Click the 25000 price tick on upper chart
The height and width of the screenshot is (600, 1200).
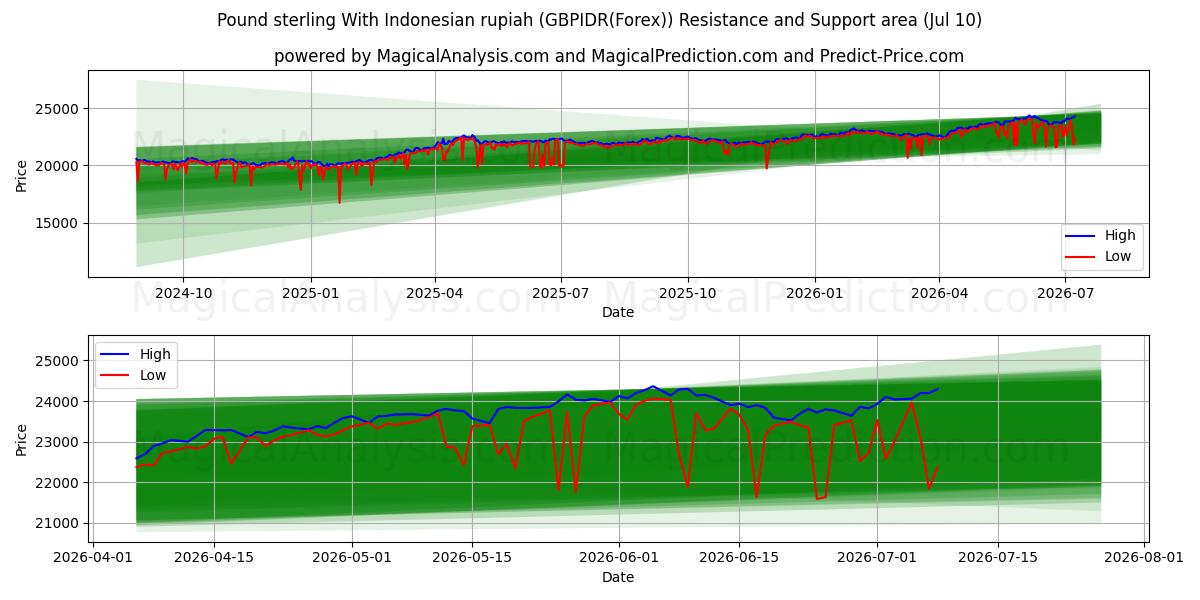[x=59, y=108]
